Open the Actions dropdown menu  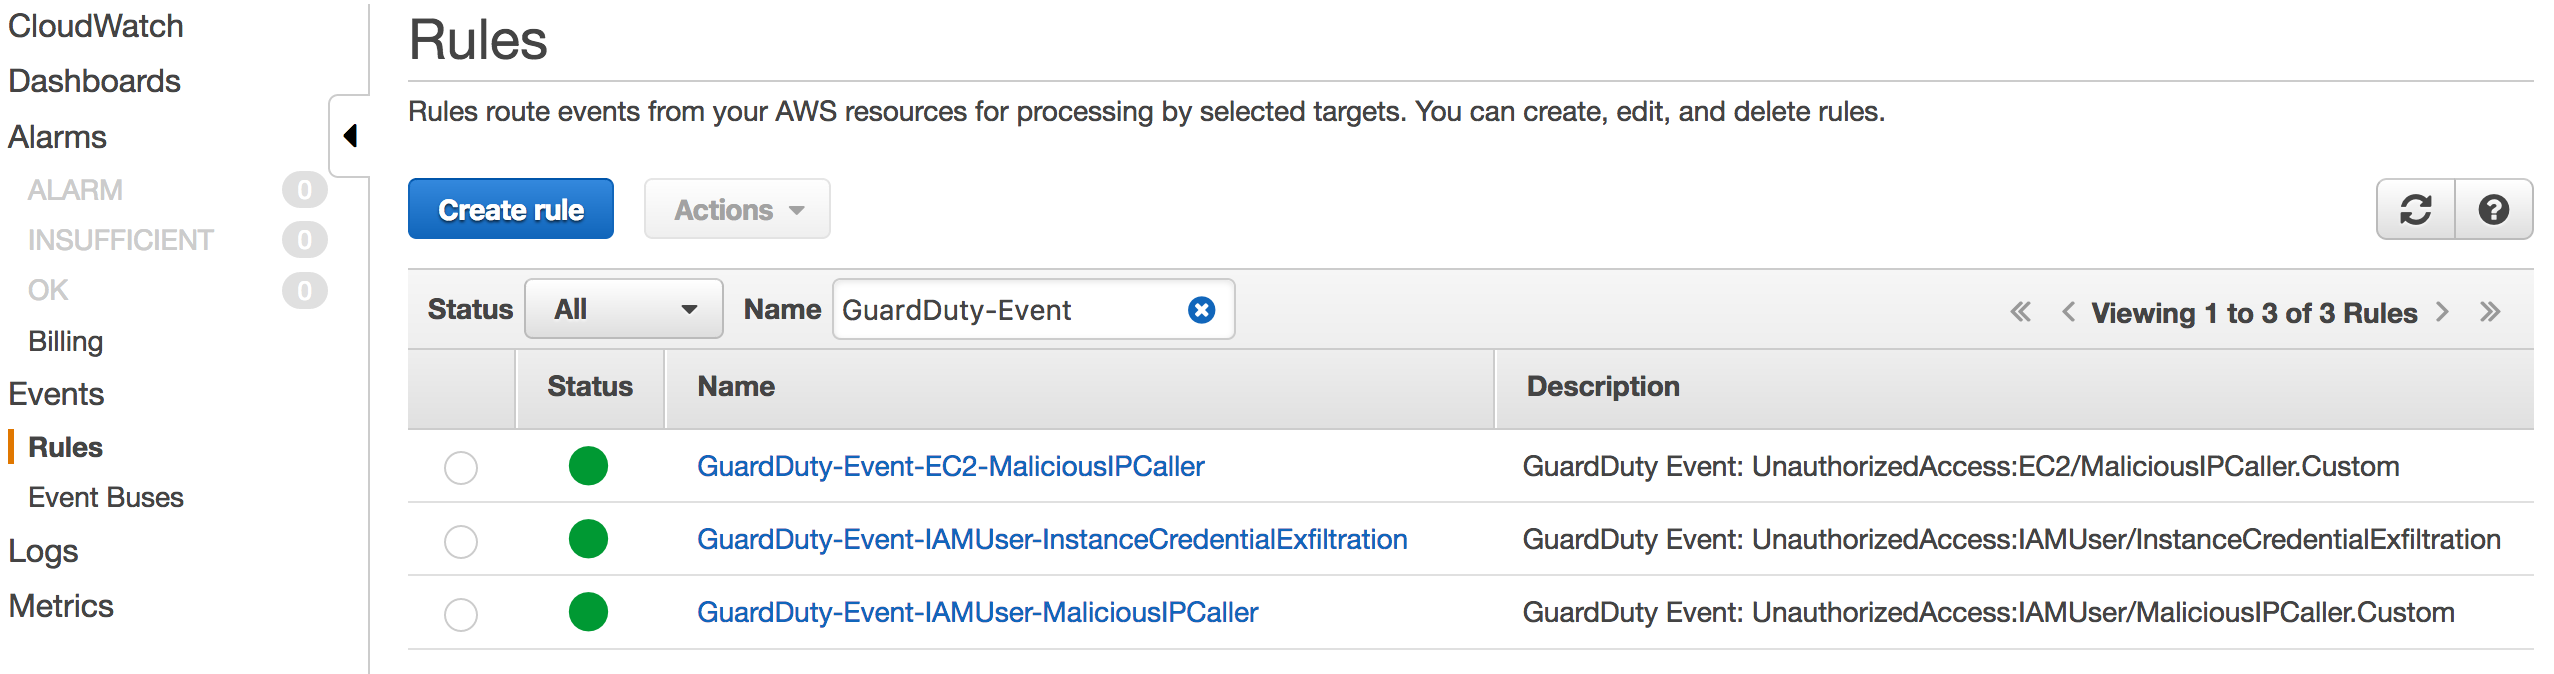pos(737,209)
